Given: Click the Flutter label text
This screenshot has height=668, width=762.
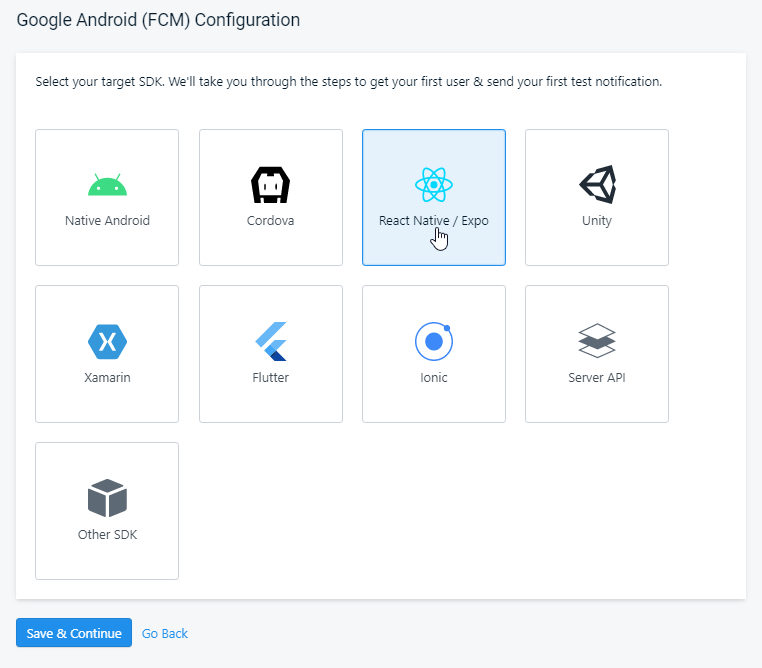Looking at the screenshot, I should click(271, 377).
